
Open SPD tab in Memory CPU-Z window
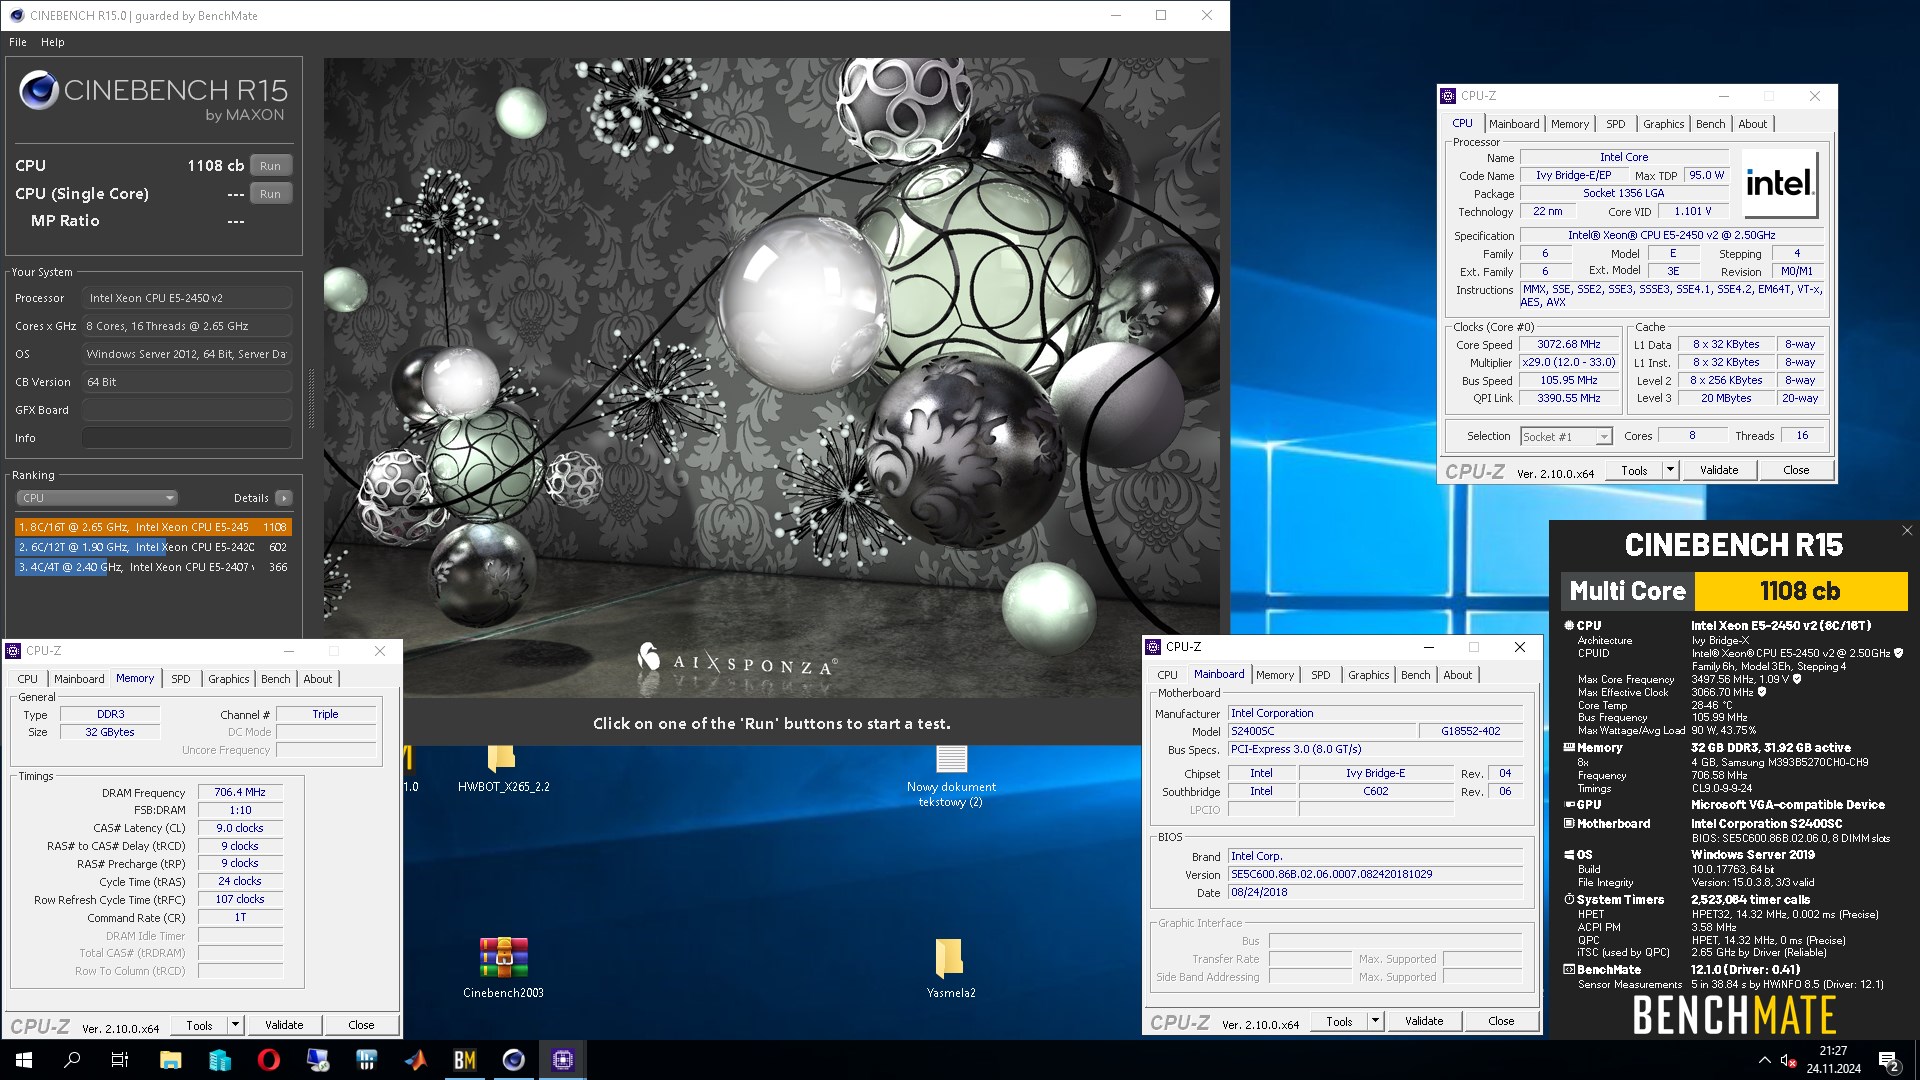181,679
